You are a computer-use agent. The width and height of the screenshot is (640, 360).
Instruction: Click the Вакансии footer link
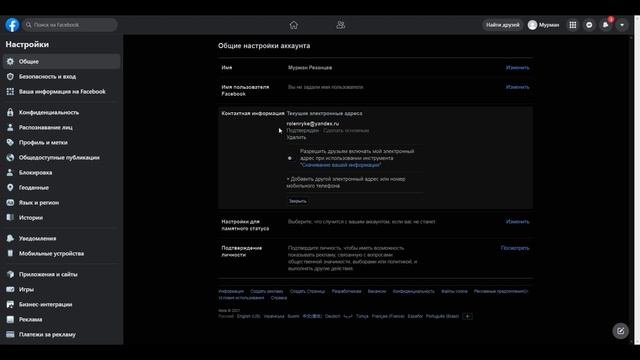pyautogui.click(x=377, y=291)
